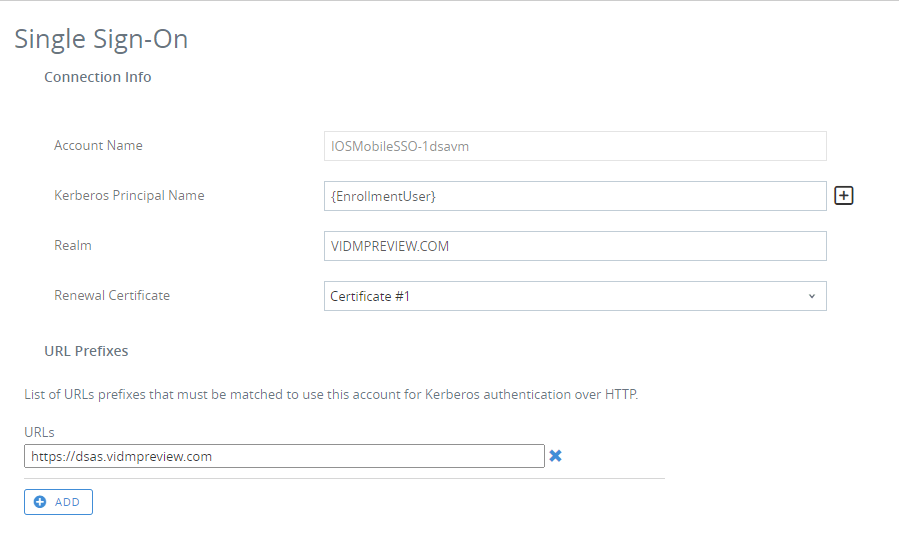Click the greyed-out Account Name field
The width and height of the screenshot is (899, 536).
(575, 146)
